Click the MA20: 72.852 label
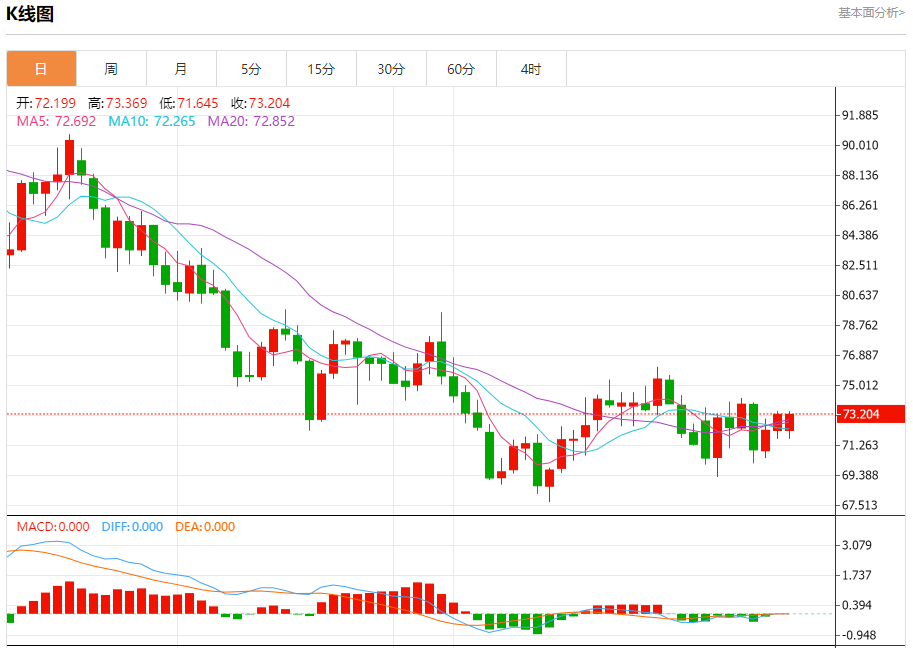This screenshot has width=913, height=648. [x=251, y=121]
